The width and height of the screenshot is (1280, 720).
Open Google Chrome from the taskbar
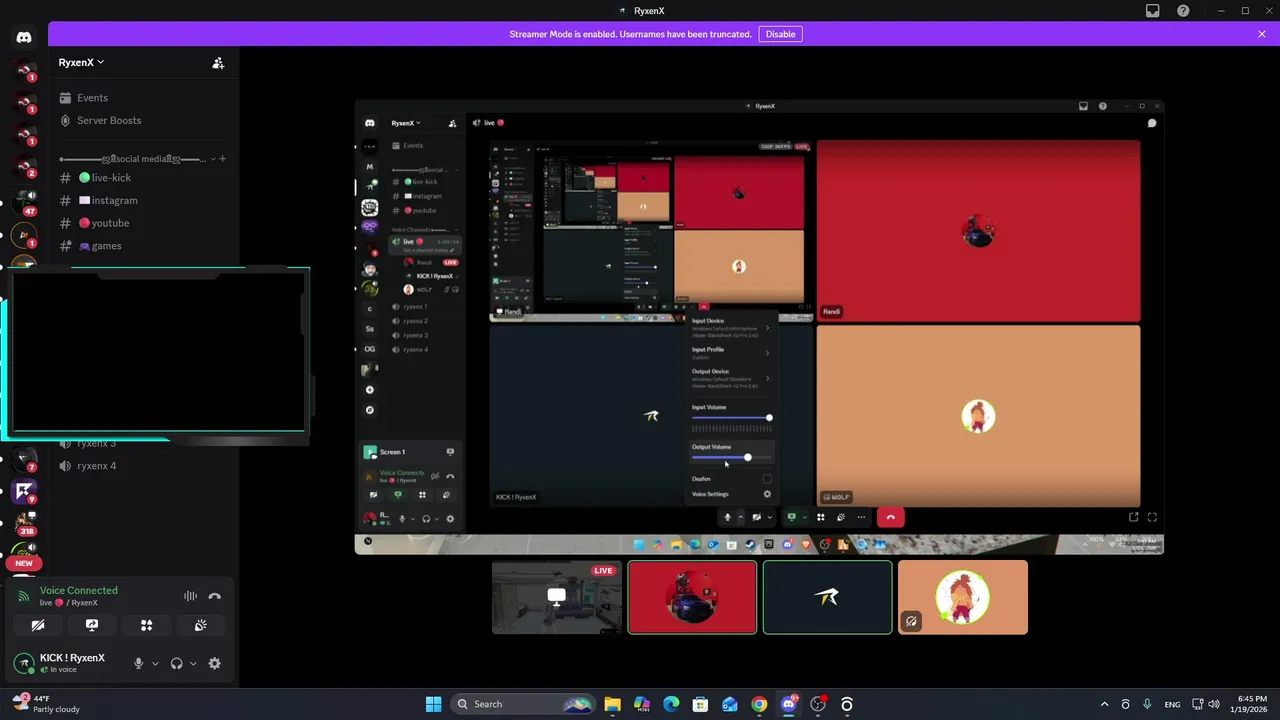click(x=759, y=704)
